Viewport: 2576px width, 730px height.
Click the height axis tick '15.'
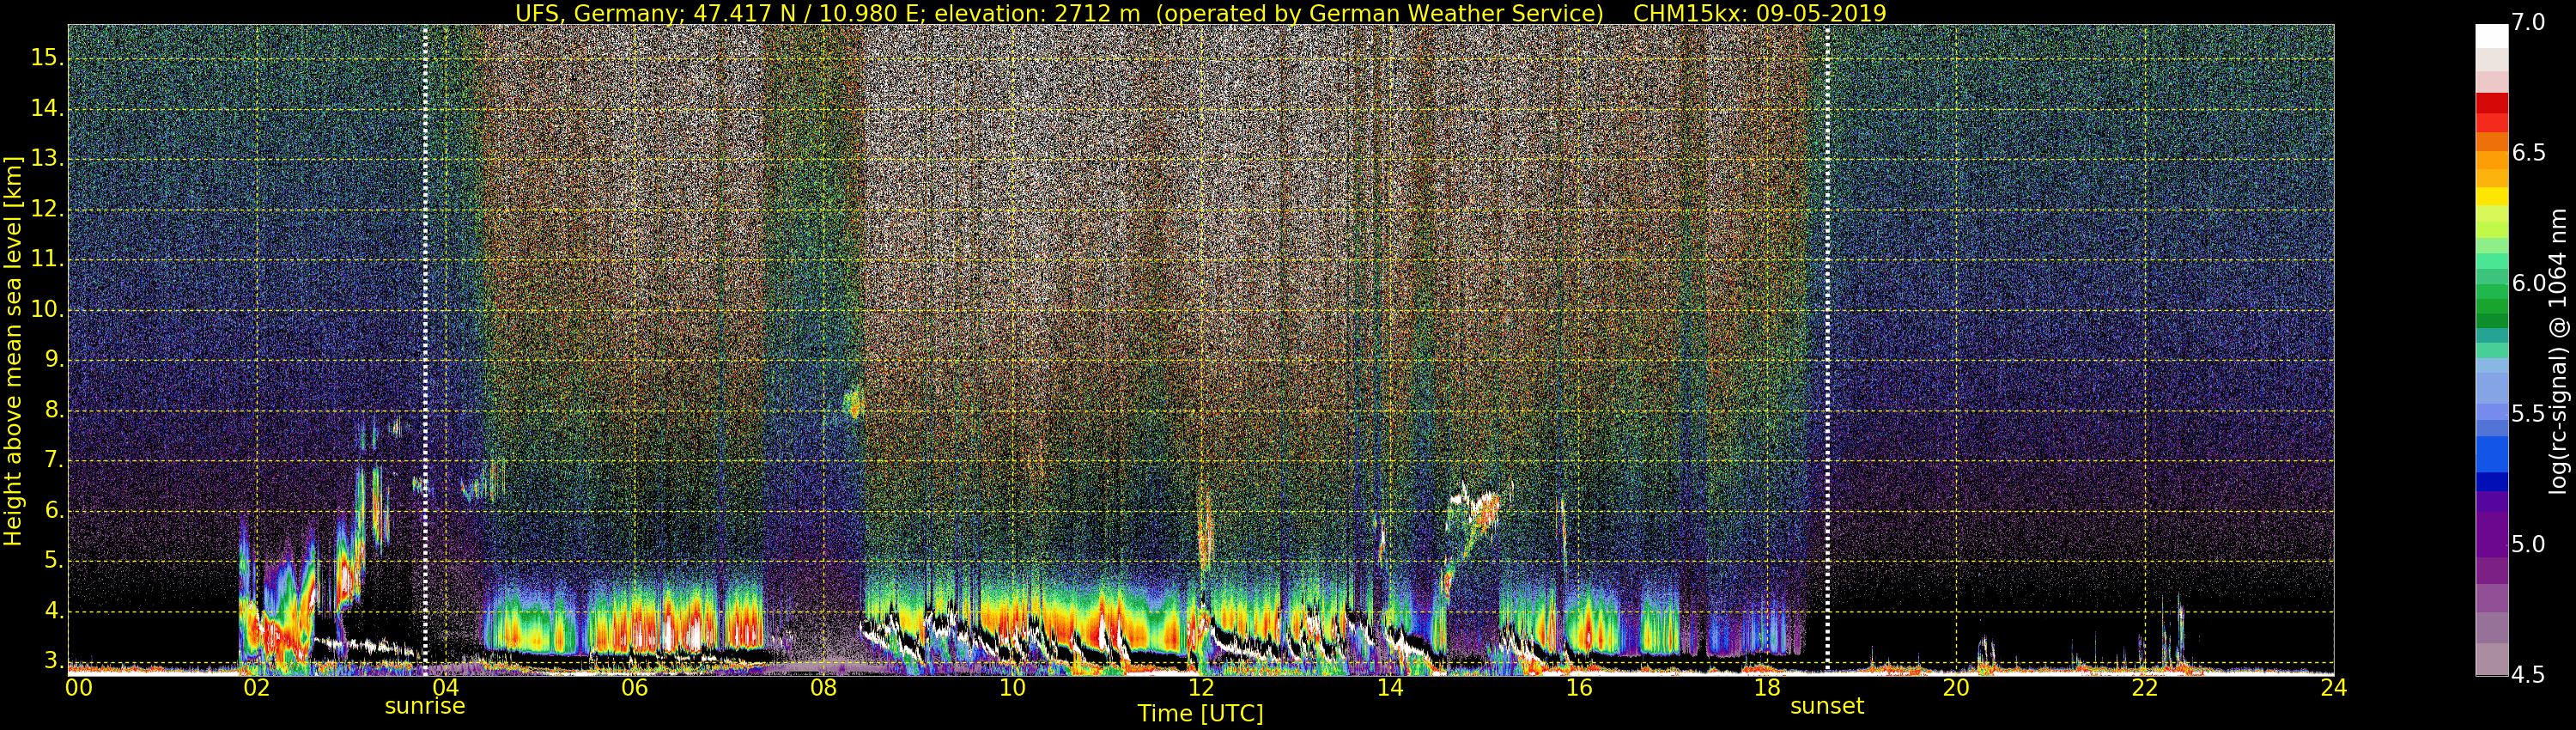[47, 58]
